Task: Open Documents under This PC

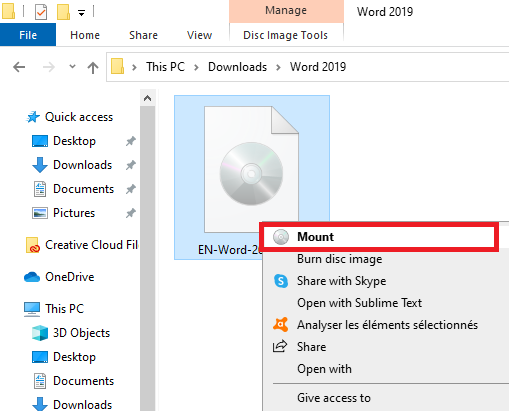Action: point(83,381)
